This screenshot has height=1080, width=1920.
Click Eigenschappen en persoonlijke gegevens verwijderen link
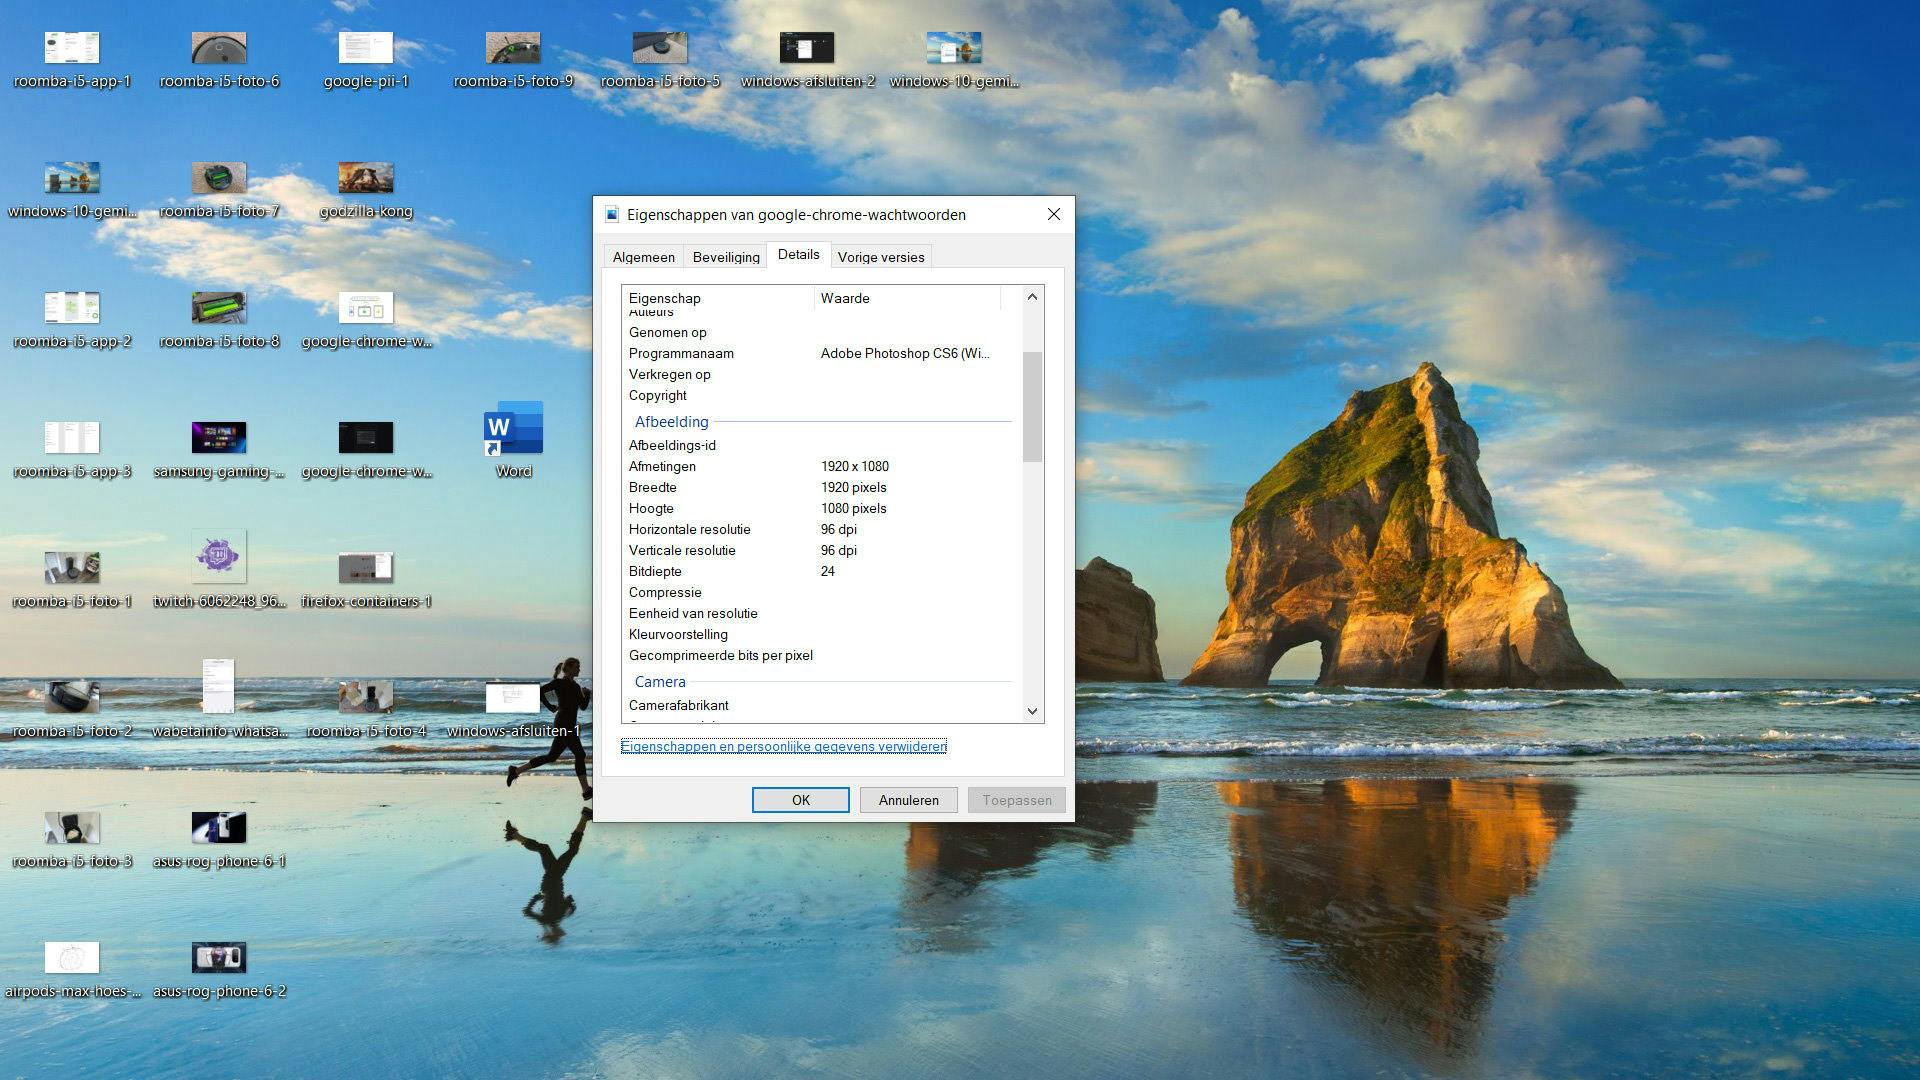(x=783, y=746)
